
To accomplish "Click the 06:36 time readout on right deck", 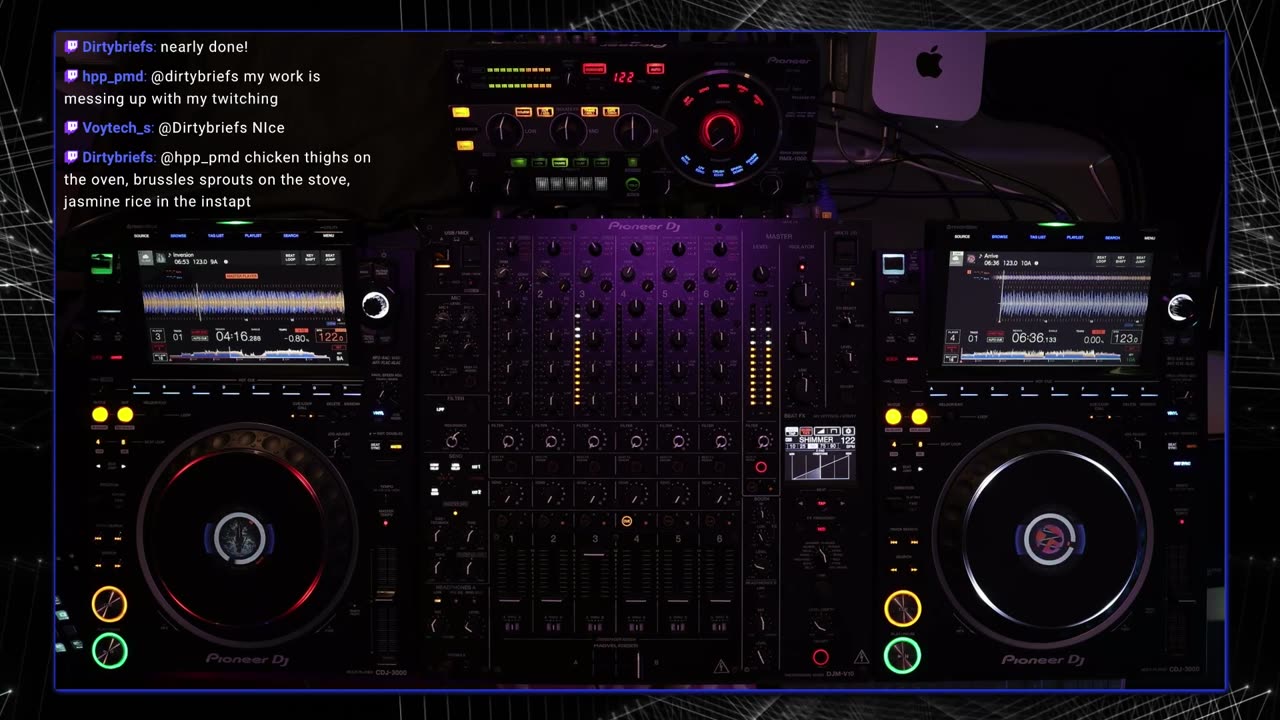I will pos(1032,339).
